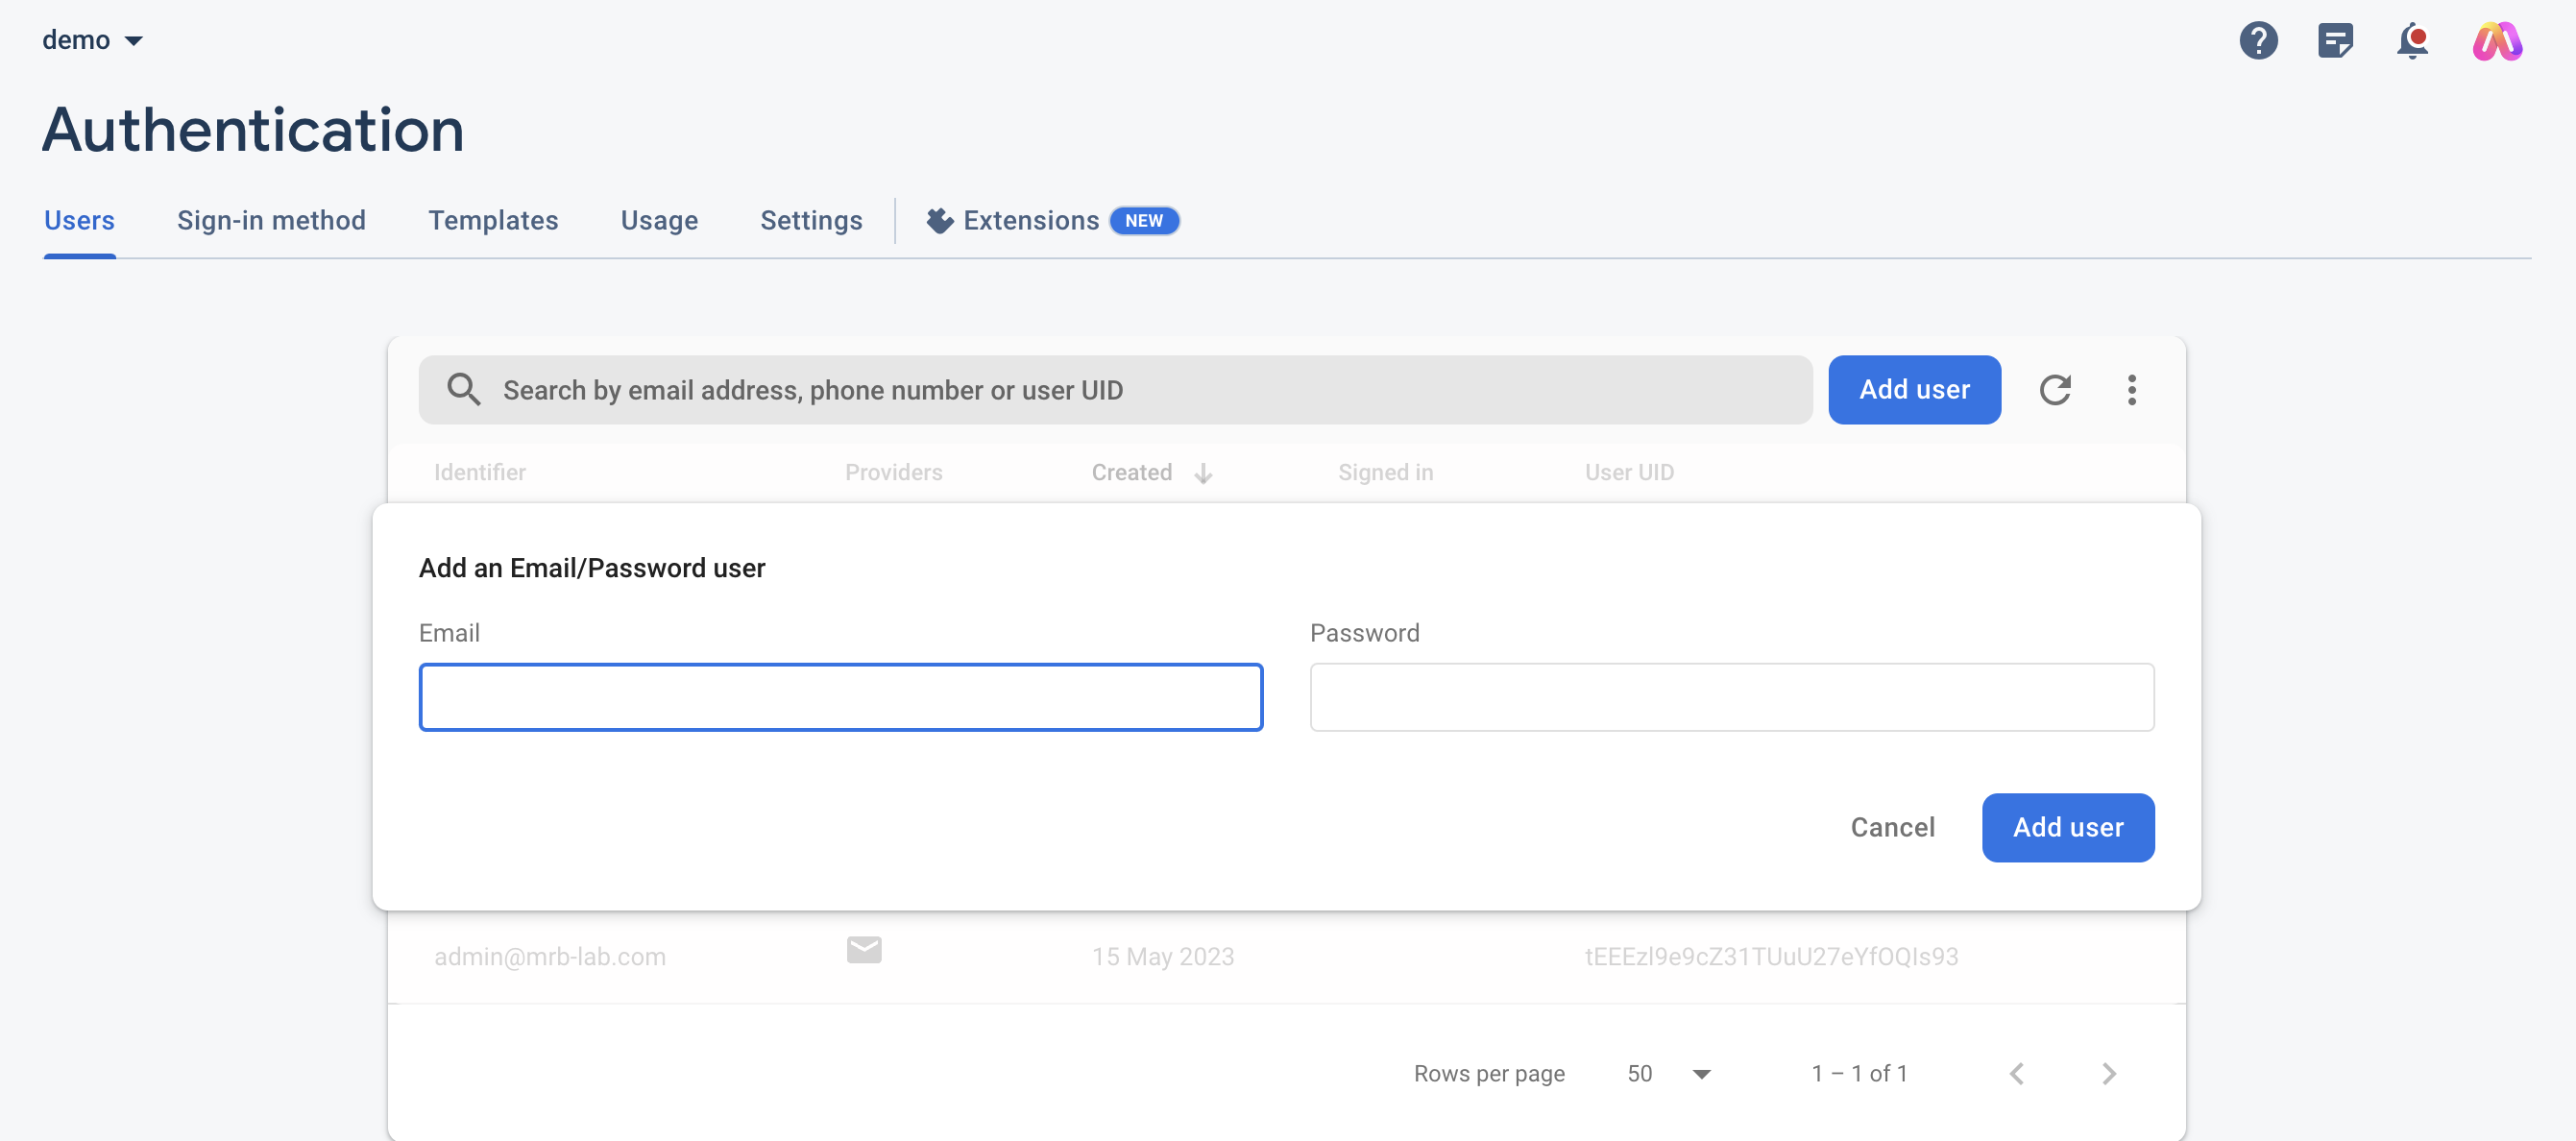2576x1141 pixels.
Task: Open the help question mark icon
Action: [2257, 41]
